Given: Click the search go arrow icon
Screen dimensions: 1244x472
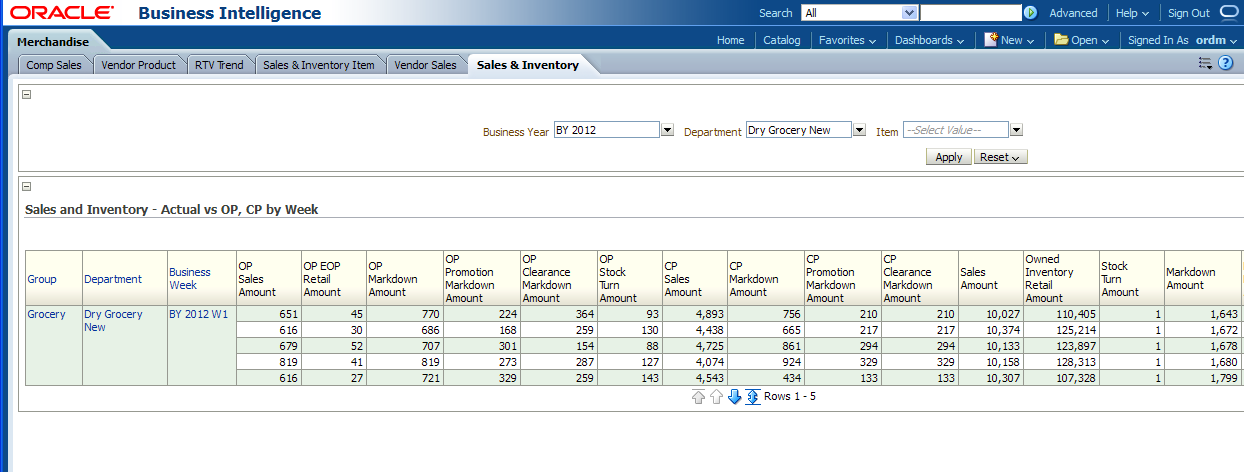Looking at the screenshot, I should point(1030,13).
